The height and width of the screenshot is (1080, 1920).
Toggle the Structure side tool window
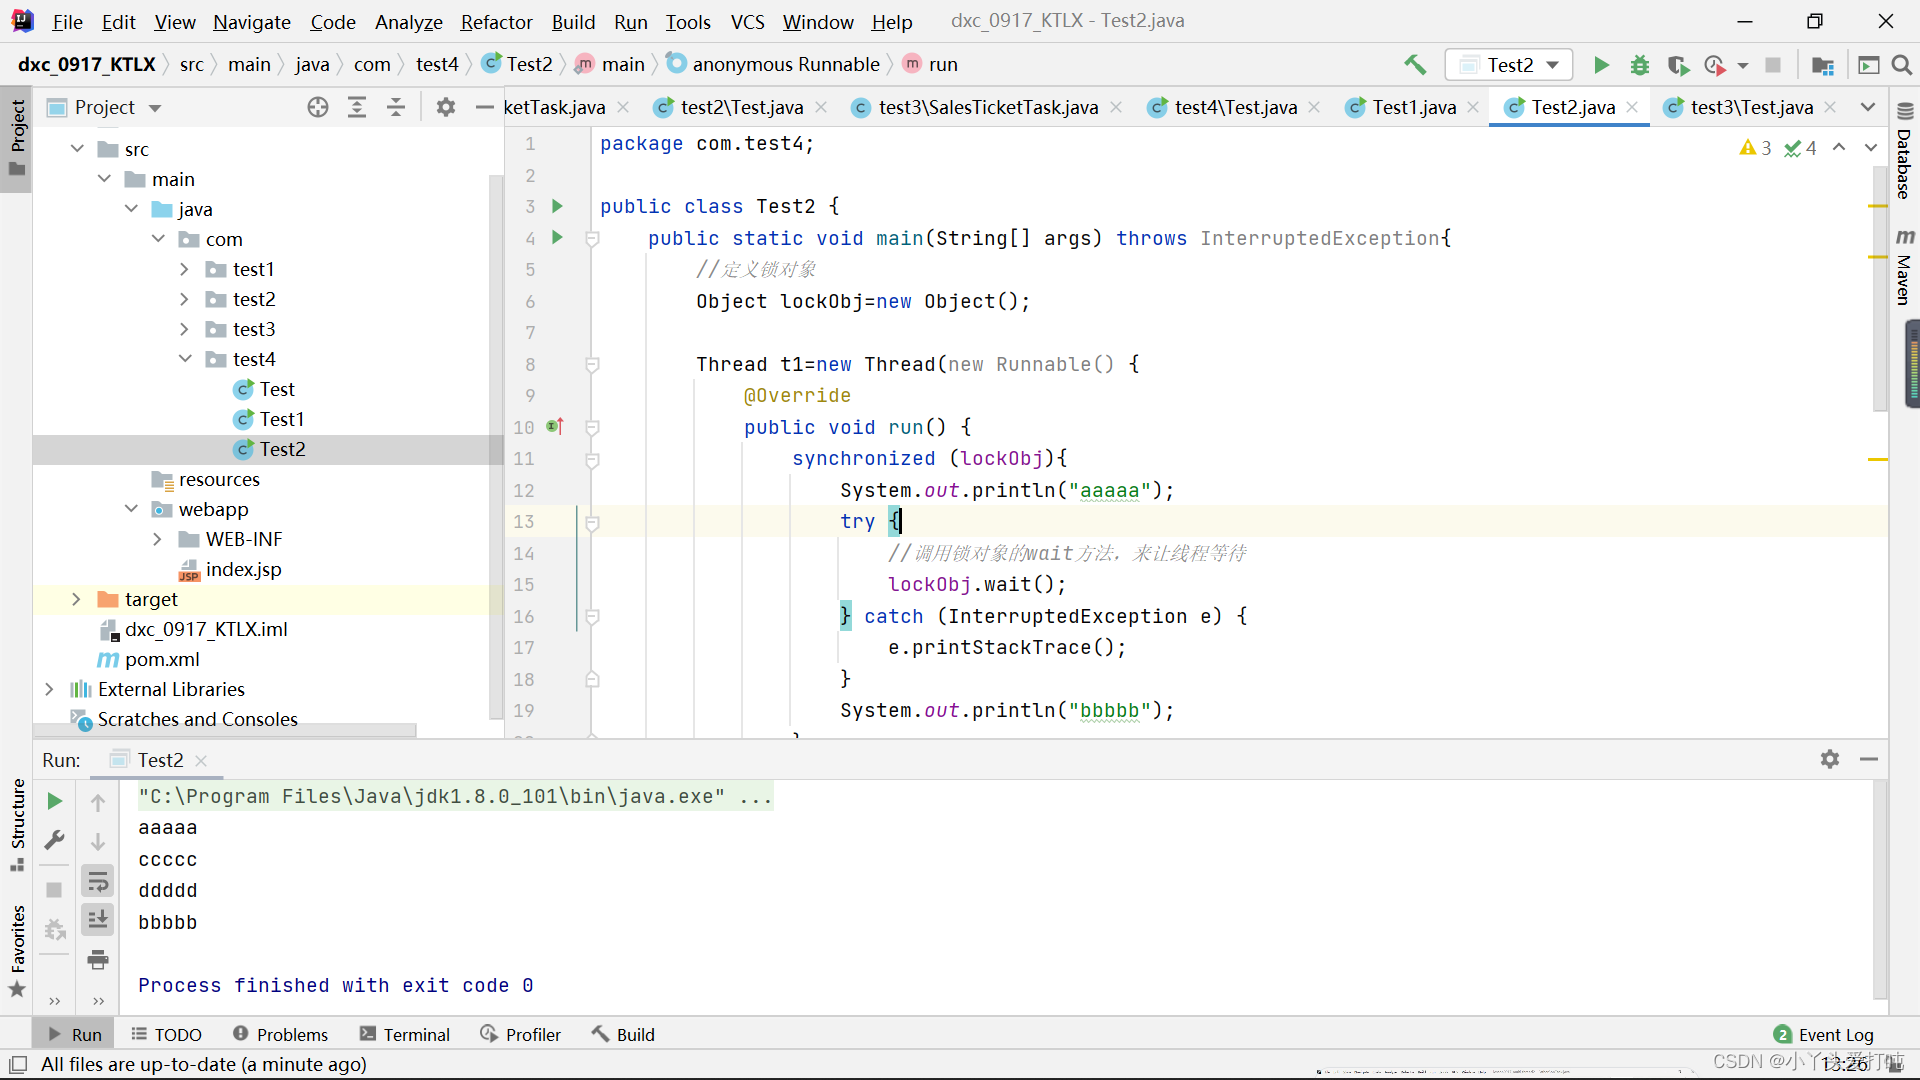click(x=17, y=824)
